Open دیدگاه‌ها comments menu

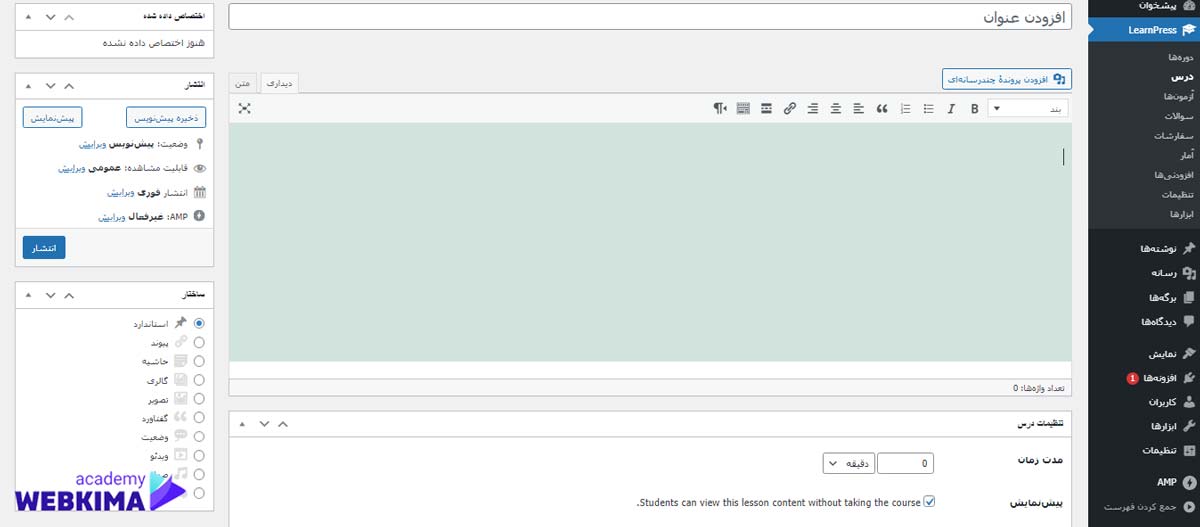coord(1144,322)
